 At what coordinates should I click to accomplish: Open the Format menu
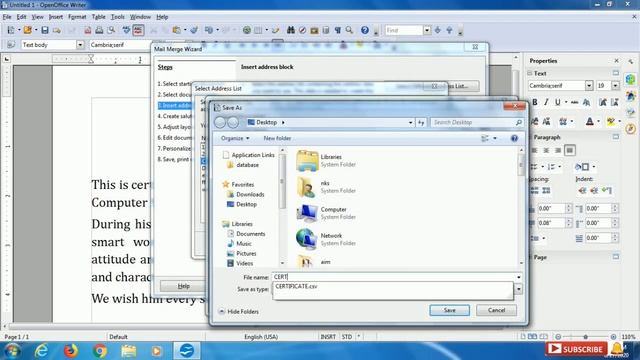tap(77, 17)
